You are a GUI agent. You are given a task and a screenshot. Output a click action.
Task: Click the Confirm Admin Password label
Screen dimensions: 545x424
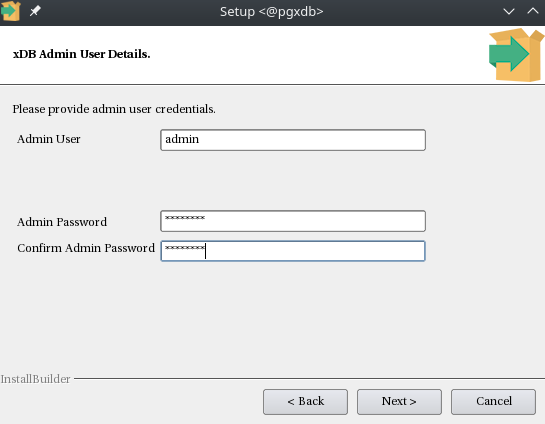click(86, 248)
